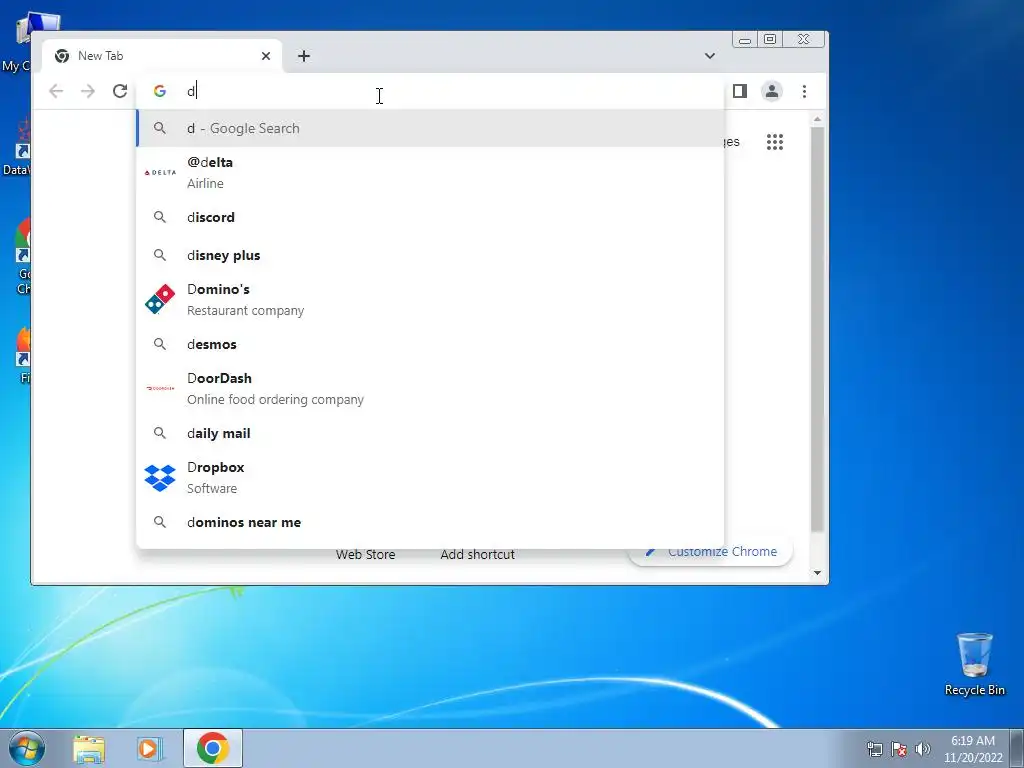Viewport: 1024px width, 768px height.
Task: Click search icon beside daily mail
Action: [160, 433]
